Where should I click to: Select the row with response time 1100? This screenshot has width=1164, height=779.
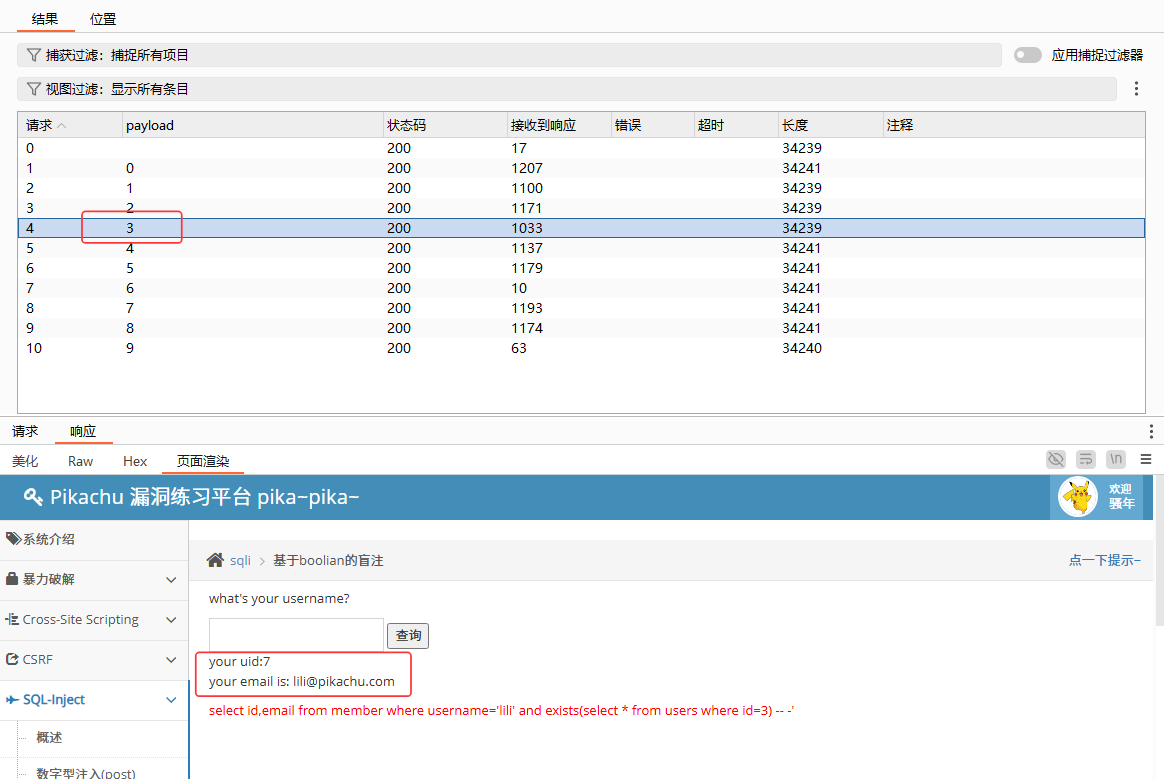pos(581,188)
